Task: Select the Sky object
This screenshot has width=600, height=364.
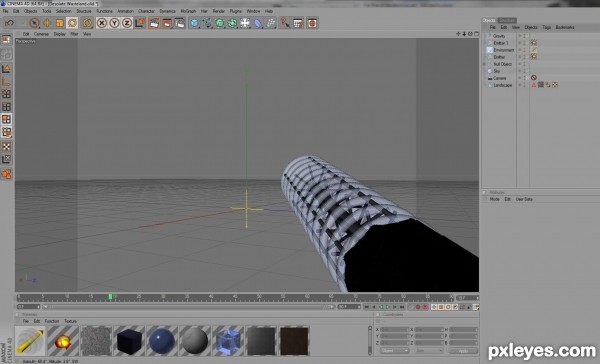Action: pyautogui.click(x=497, y=71)
